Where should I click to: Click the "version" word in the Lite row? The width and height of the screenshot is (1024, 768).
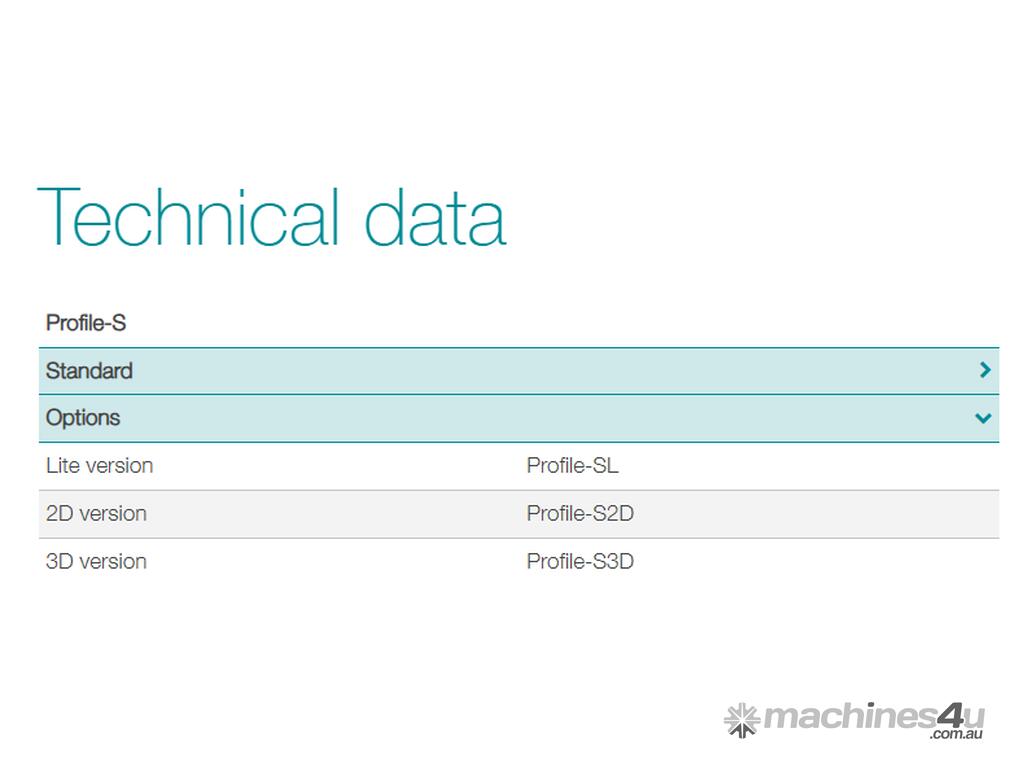[x=118, y=466]
